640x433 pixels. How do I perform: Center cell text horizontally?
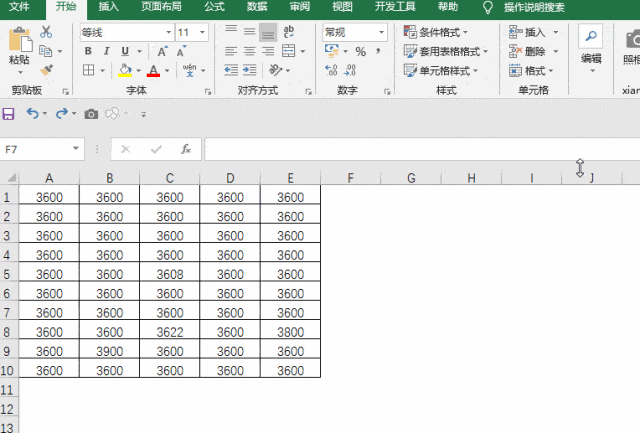pyautogui.click(x=249, y=51)
